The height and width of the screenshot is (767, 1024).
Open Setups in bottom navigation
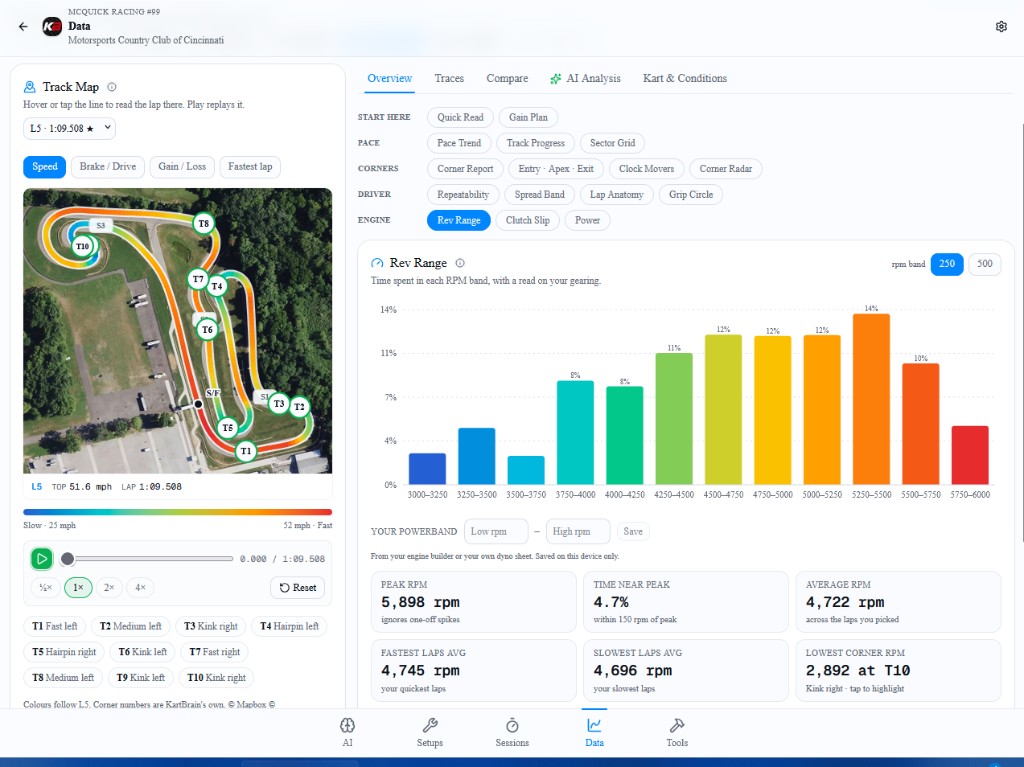(x=430, y=732)
